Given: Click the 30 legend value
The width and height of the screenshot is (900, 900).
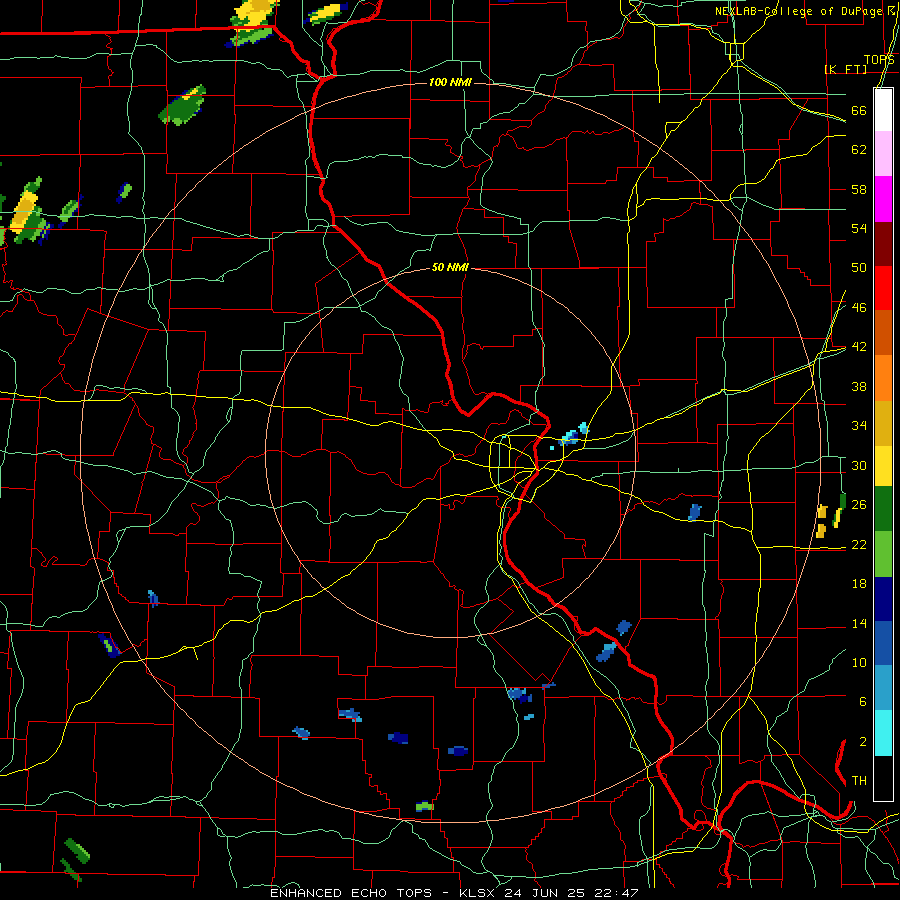Looking at the screenshot, I should pyautogui.click(x=859, y=465).
